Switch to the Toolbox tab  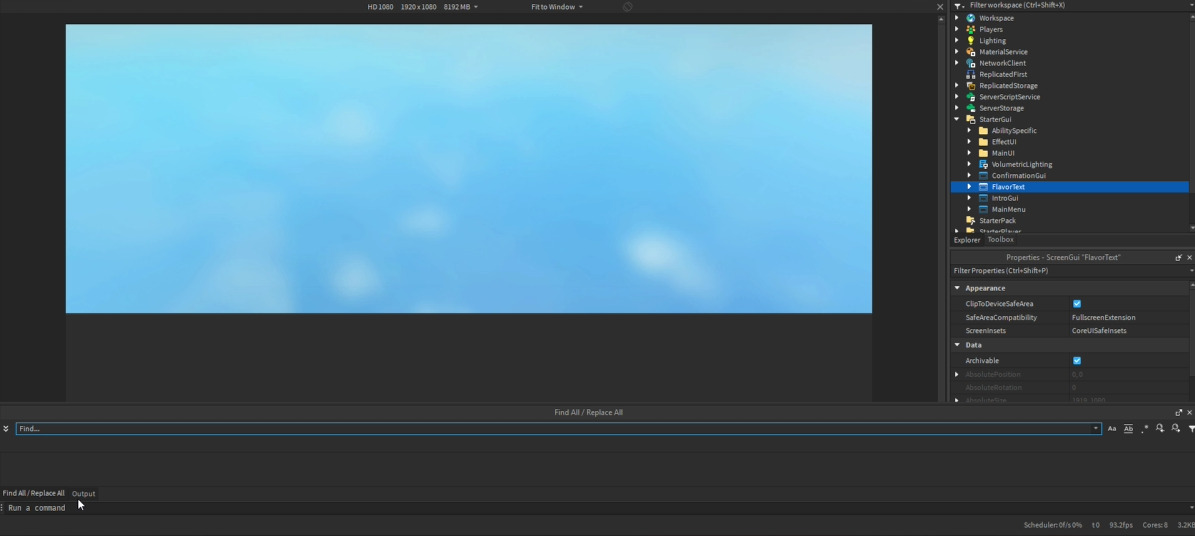pyautogui.click(x=1001, y=239)
